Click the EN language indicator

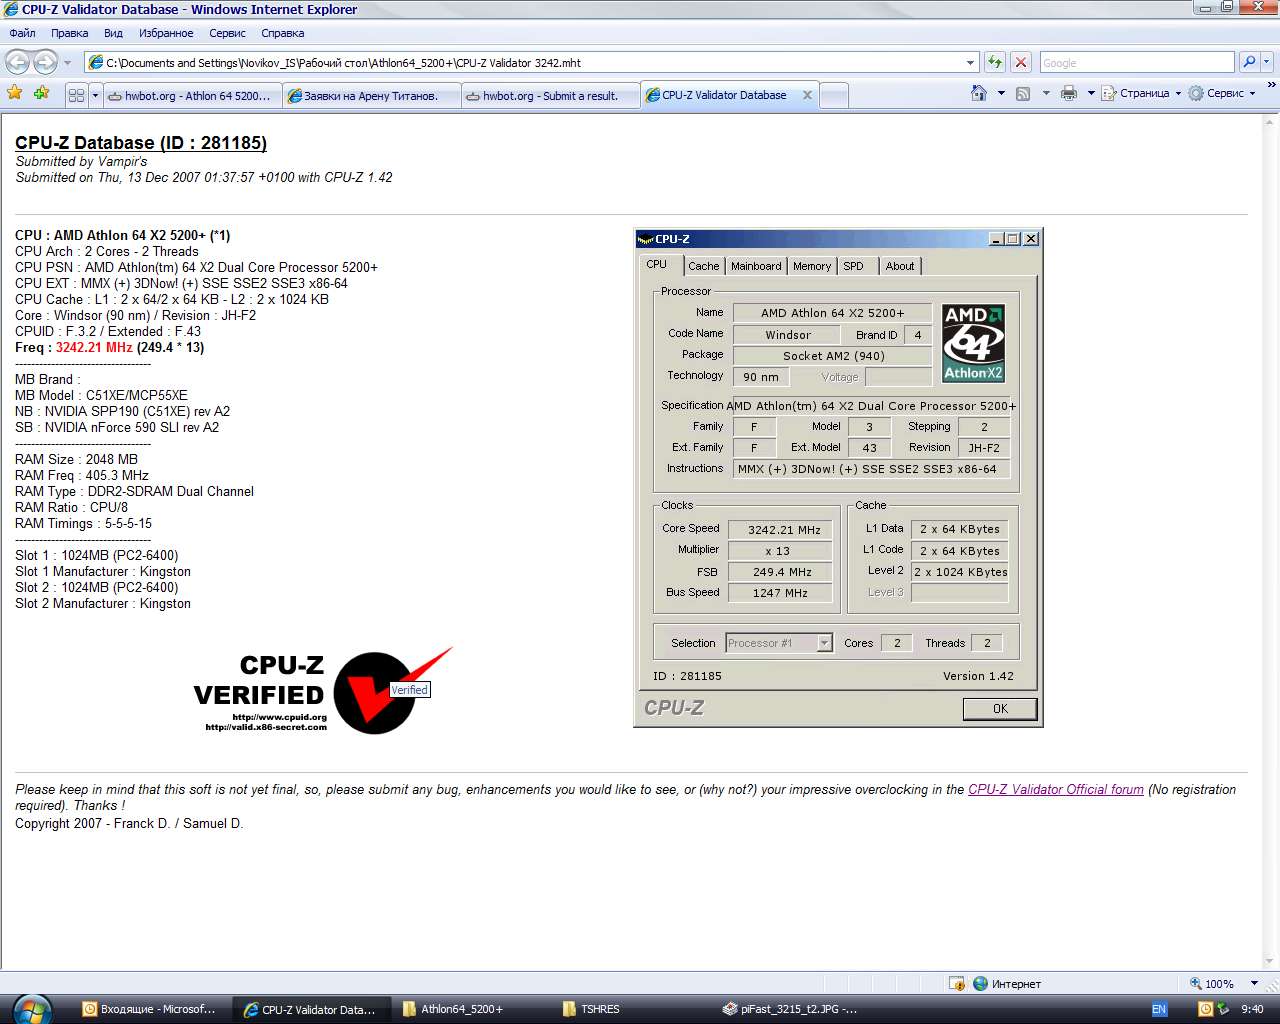[x=1159, y=1009]
